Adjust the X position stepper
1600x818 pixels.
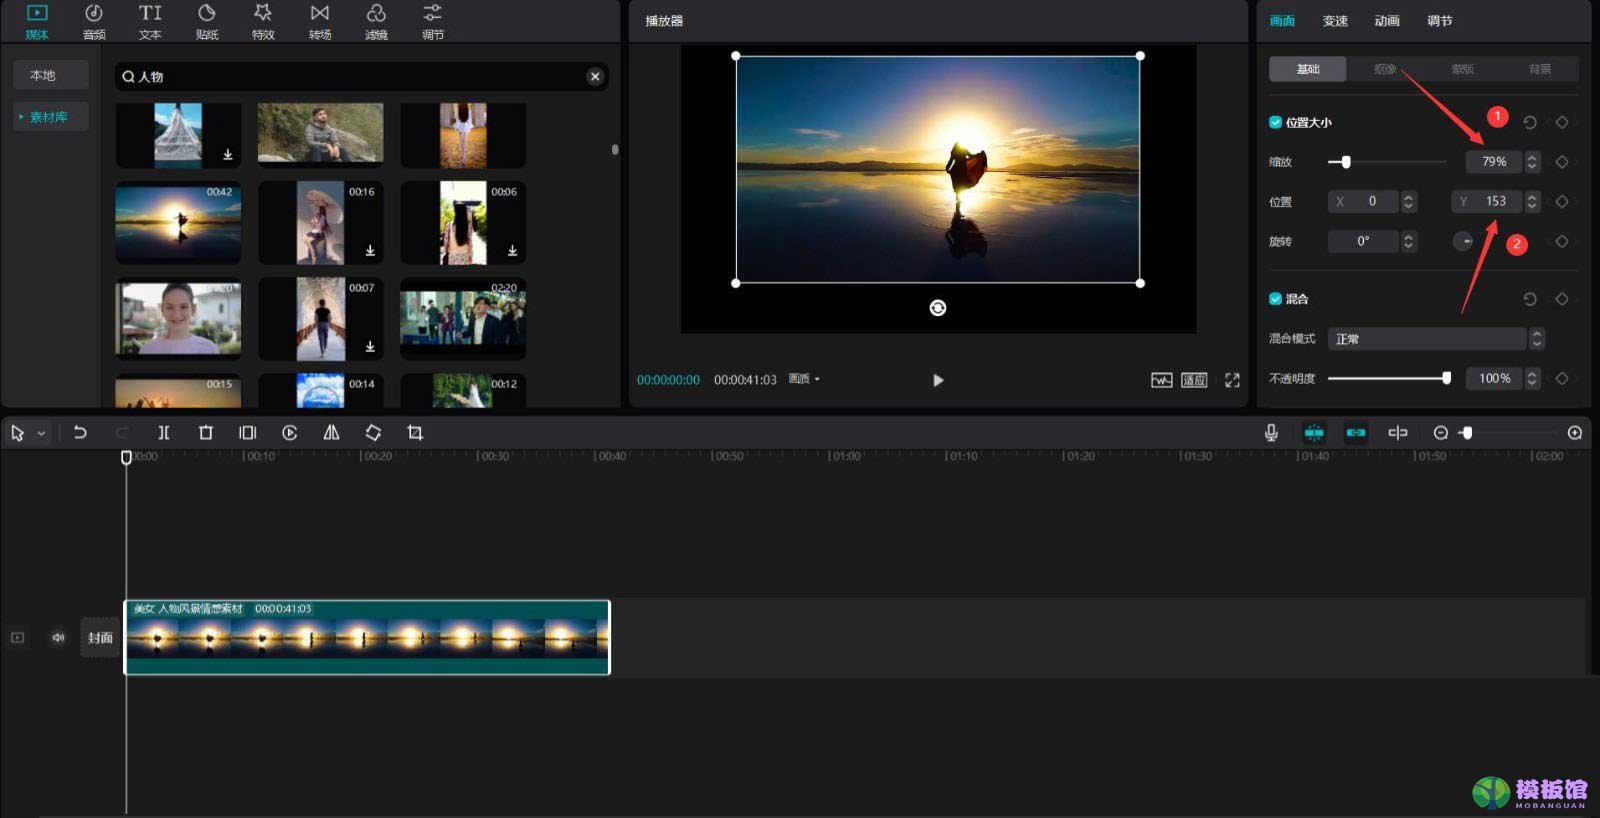tap(1408, 201)
